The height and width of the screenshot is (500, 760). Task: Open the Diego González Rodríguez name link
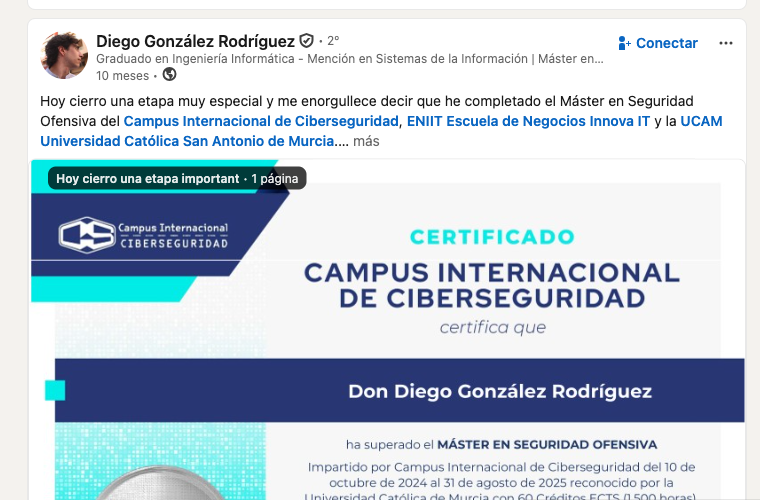pyautogui.click(x=195, y=41)
